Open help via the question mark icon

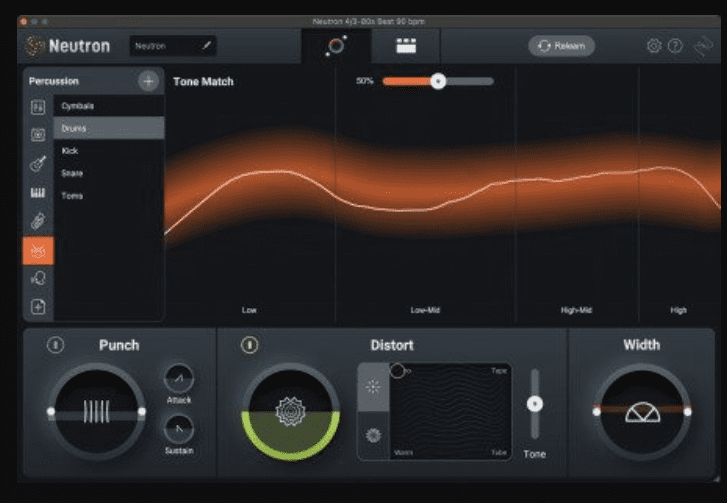(676, 46)
